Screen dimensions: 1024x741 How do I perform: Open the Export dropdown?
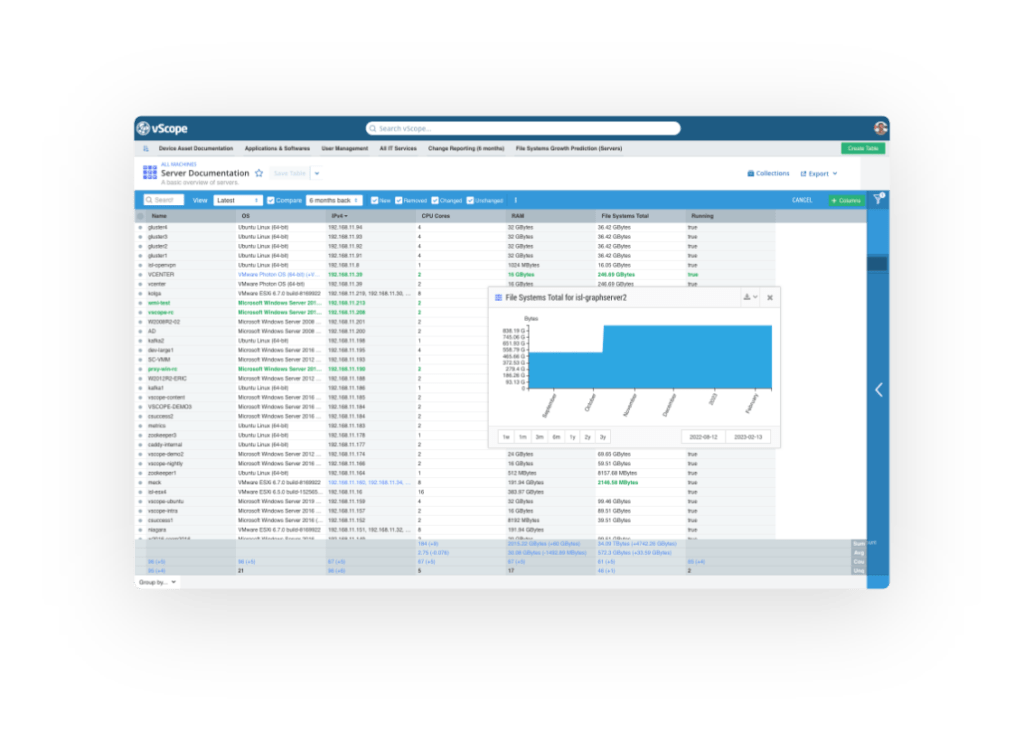pos(819,174)
